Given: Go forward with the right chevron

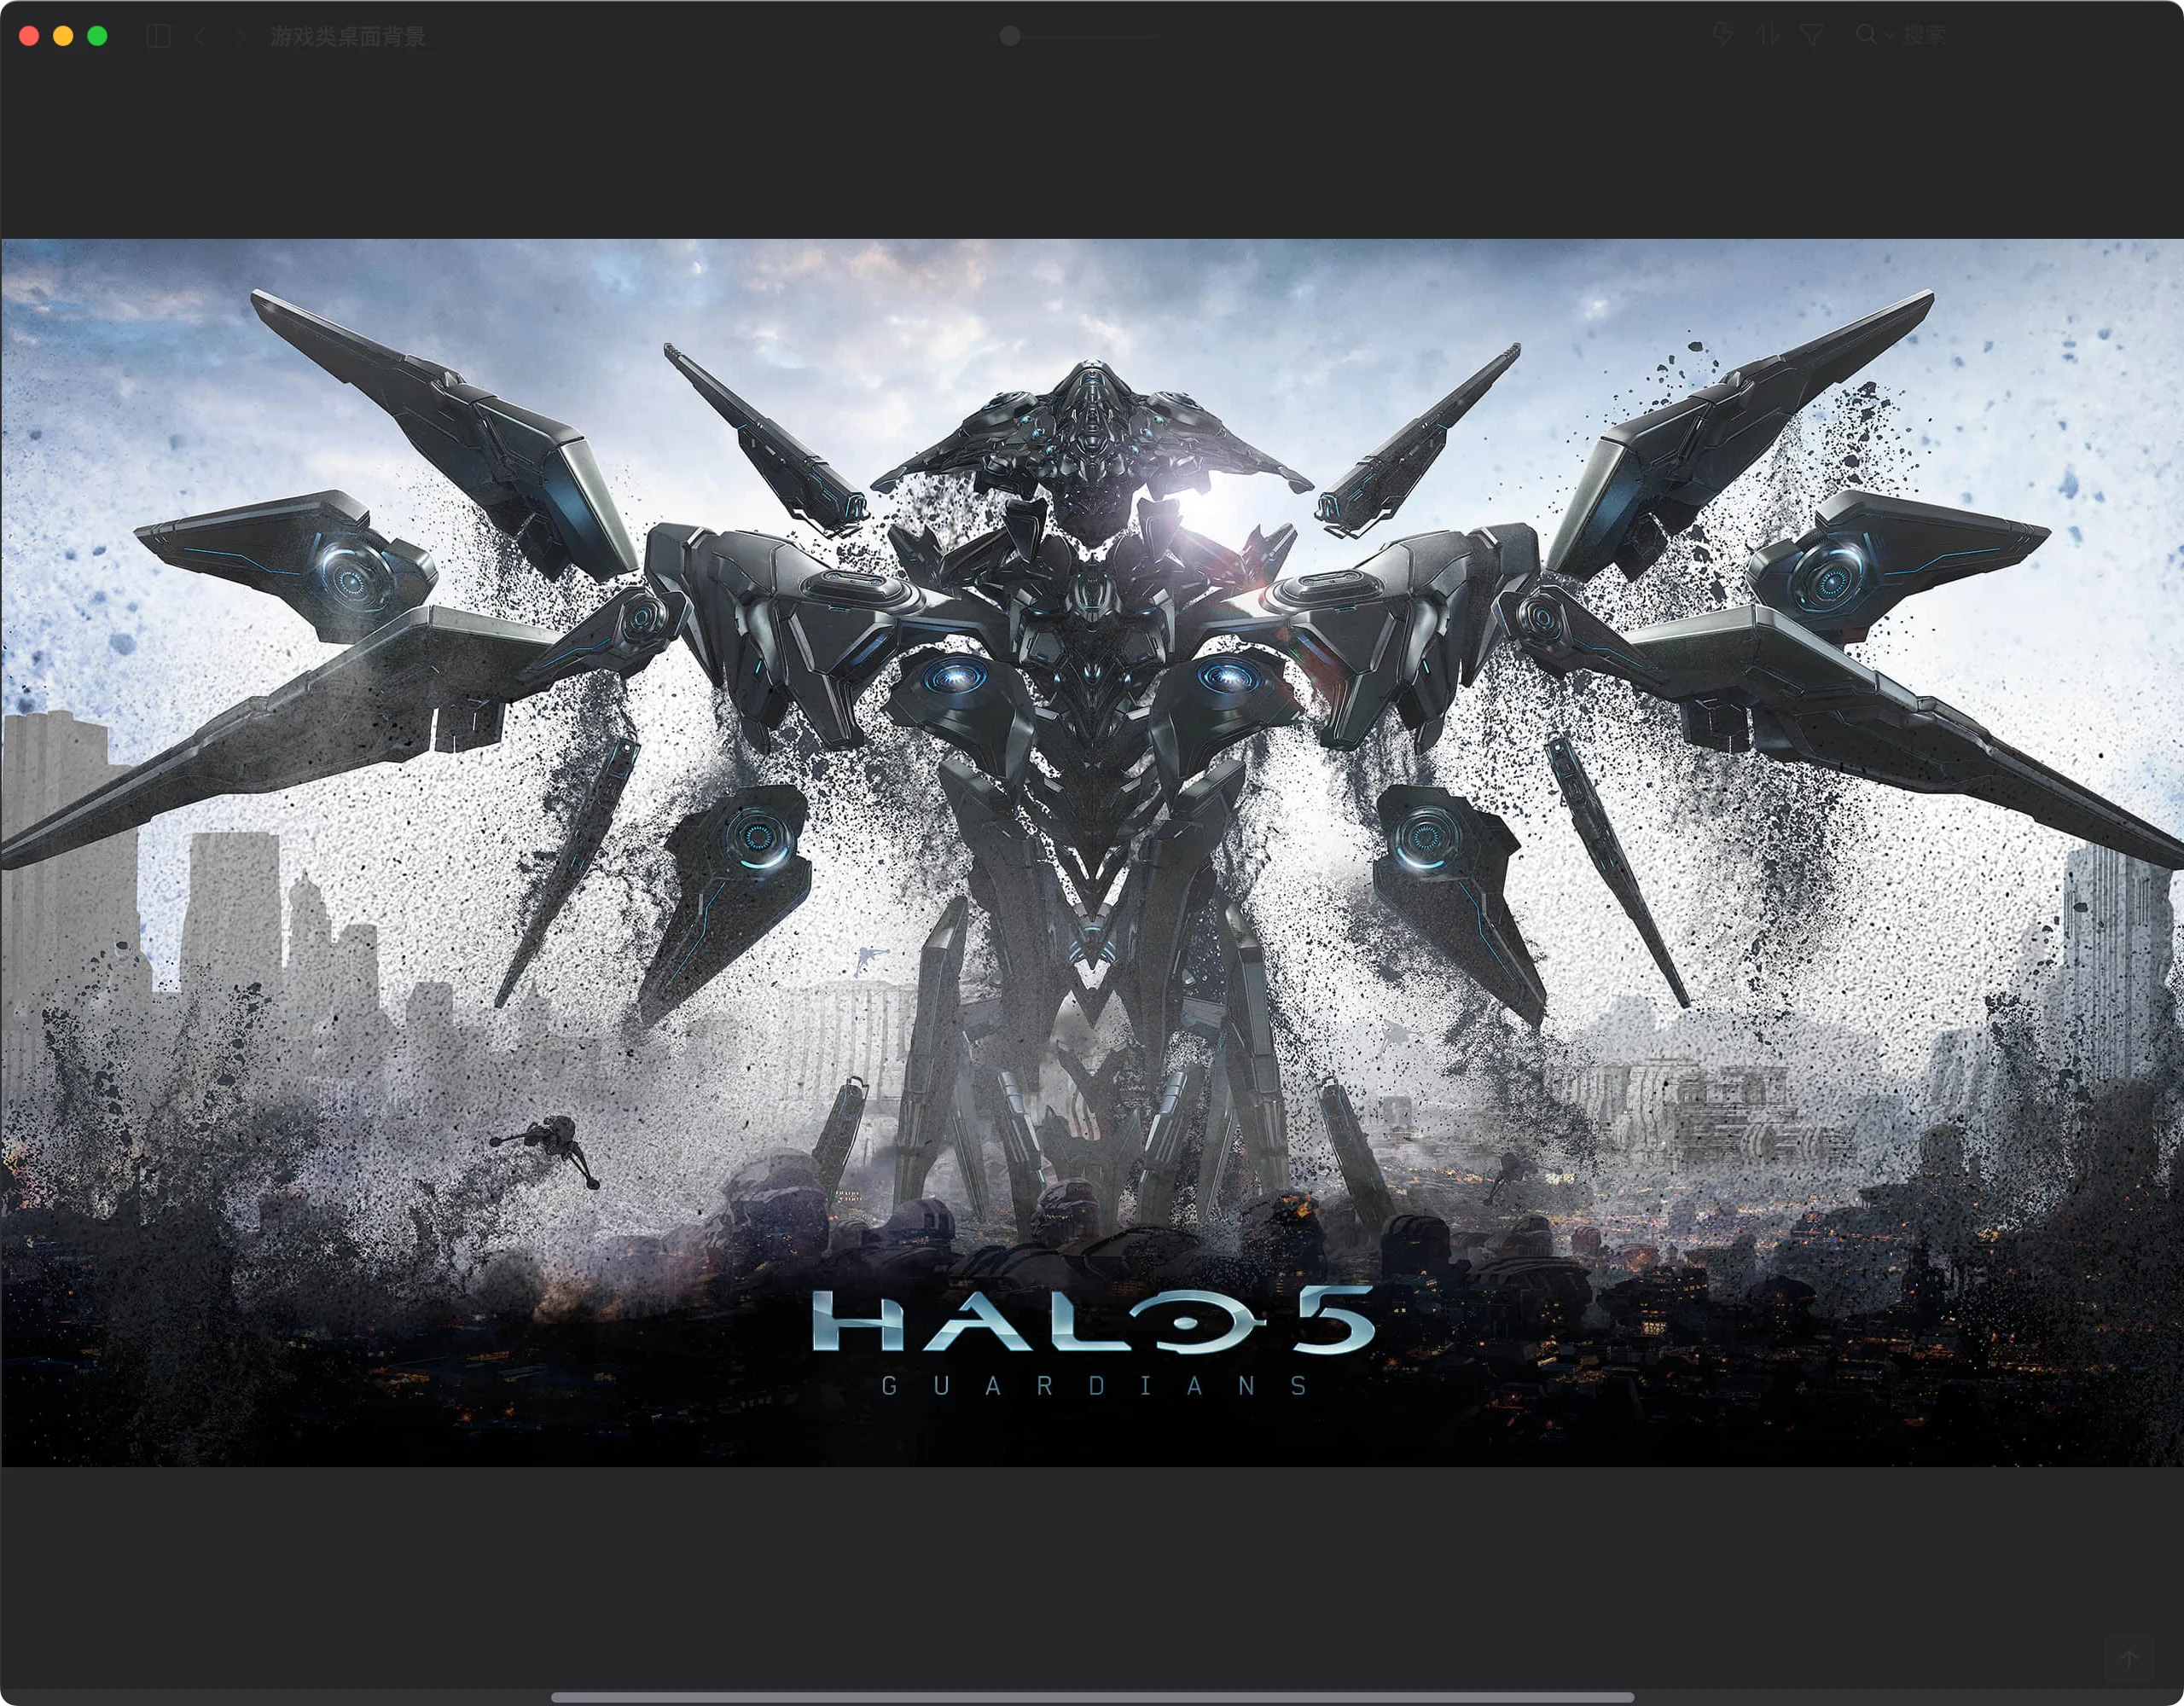Looking at the screenshot, I should point(240,36).
